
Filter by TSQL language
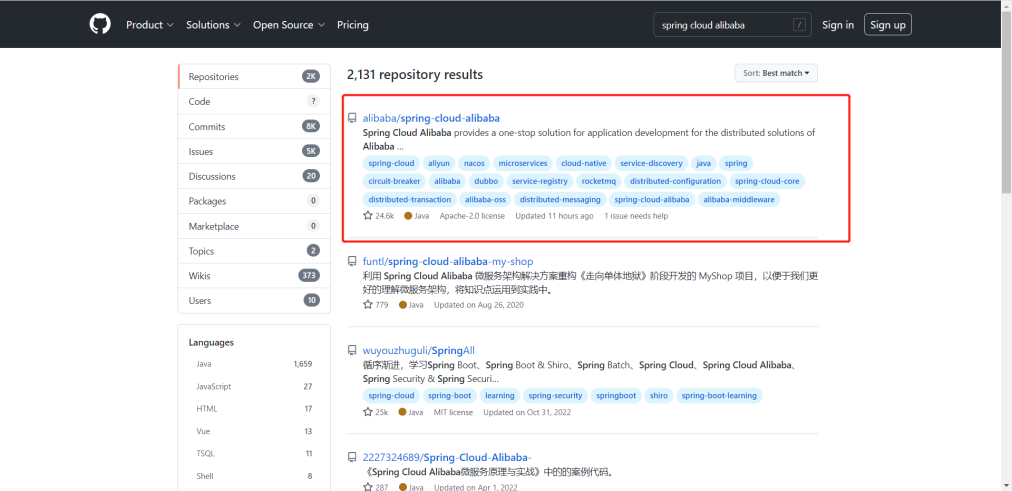coord(254,454)
